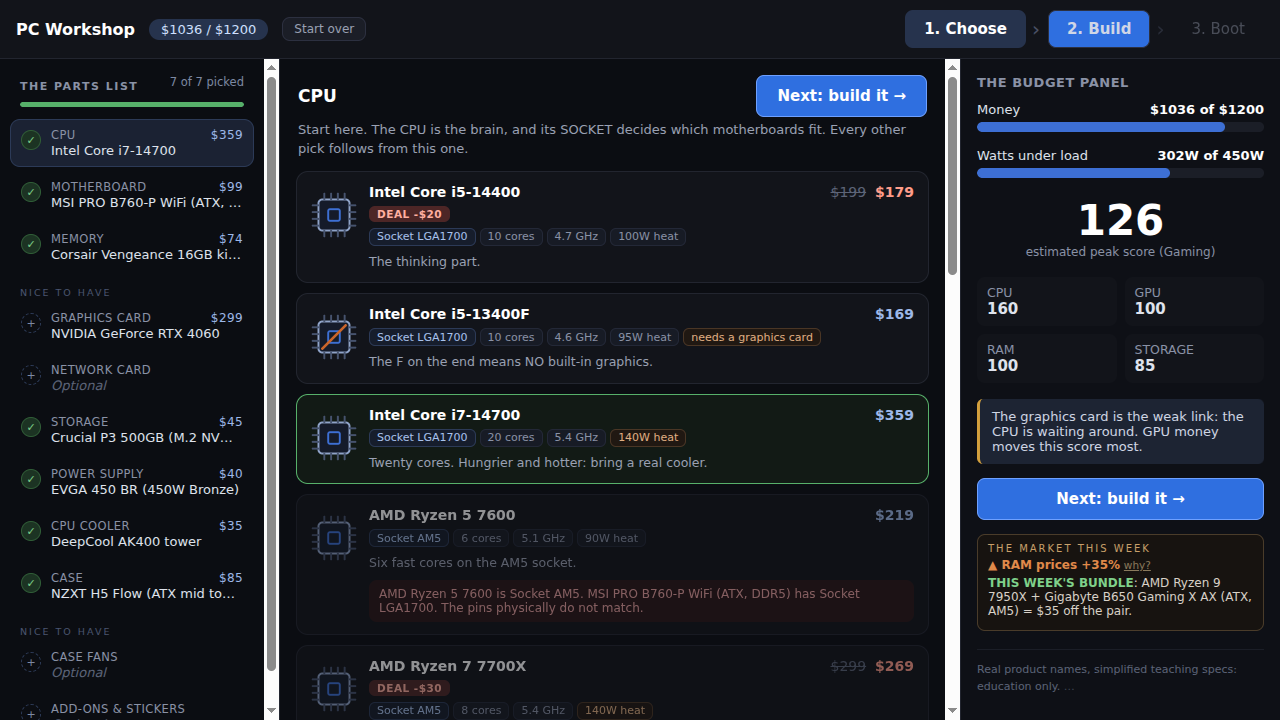Open the Graphics Card RTX 4060 entry
1280x720 pixels.
coord(132,326)
